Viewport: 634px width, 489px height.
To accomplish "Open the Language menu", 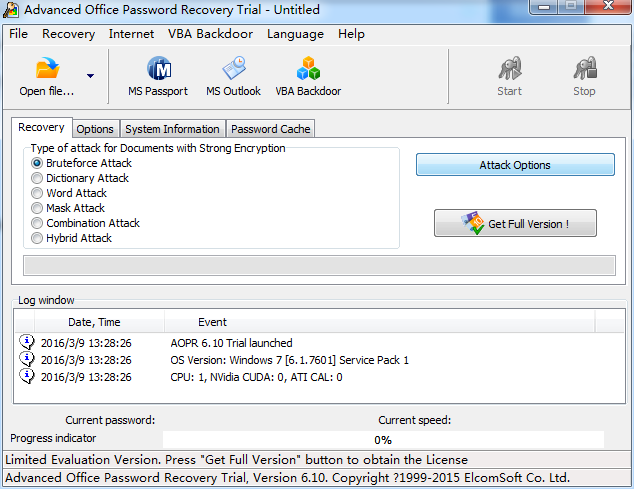I will (x=296, y=34).
